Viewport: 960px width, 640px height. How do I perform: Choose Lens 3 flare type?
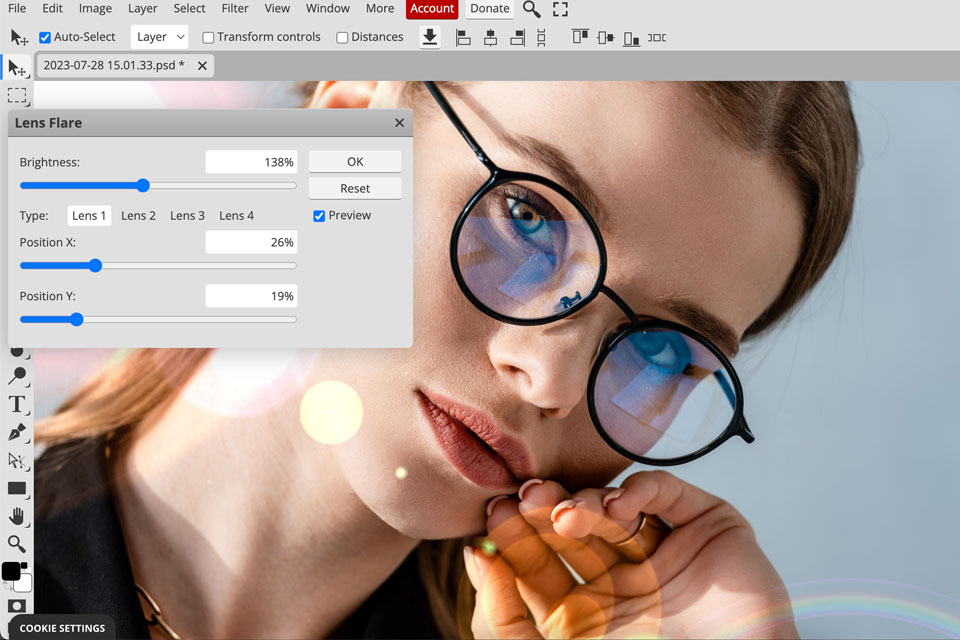click(187, 216)
